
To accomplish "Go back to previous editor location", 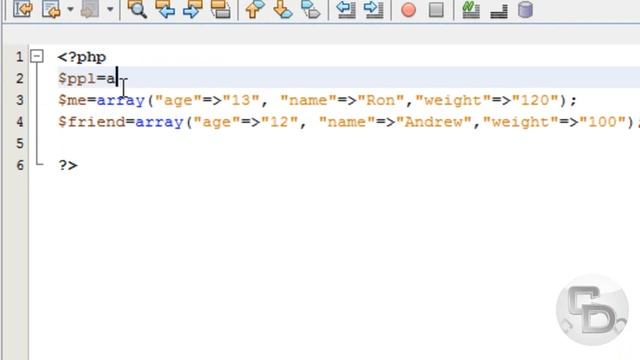I will [x=51, y=9].
